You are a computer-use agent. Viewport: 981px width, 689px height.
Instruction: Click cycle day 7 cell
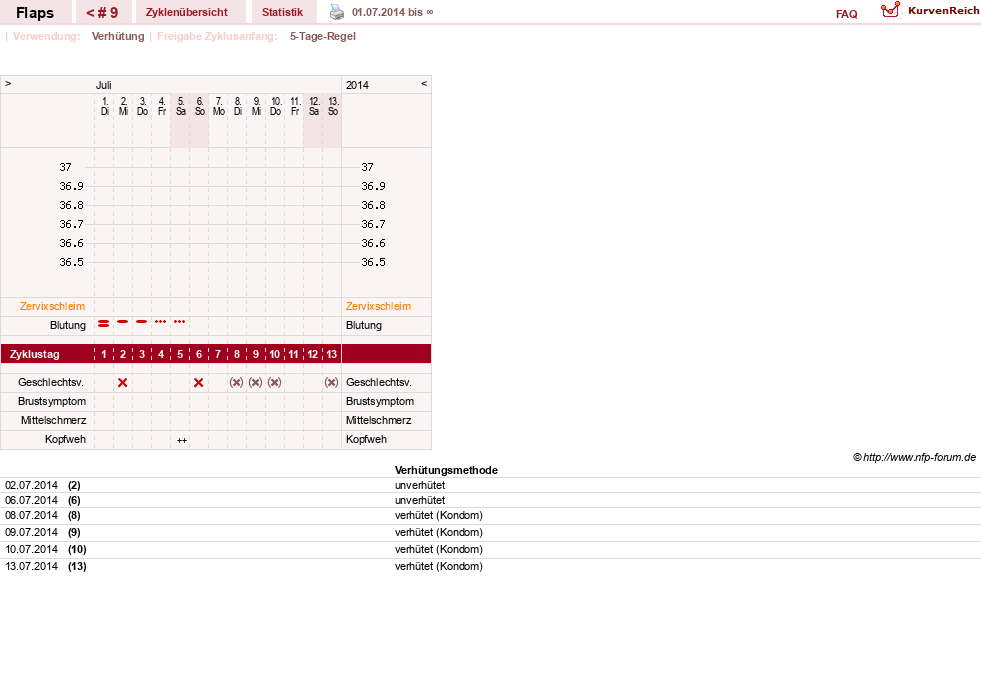(x=218, y=354)
